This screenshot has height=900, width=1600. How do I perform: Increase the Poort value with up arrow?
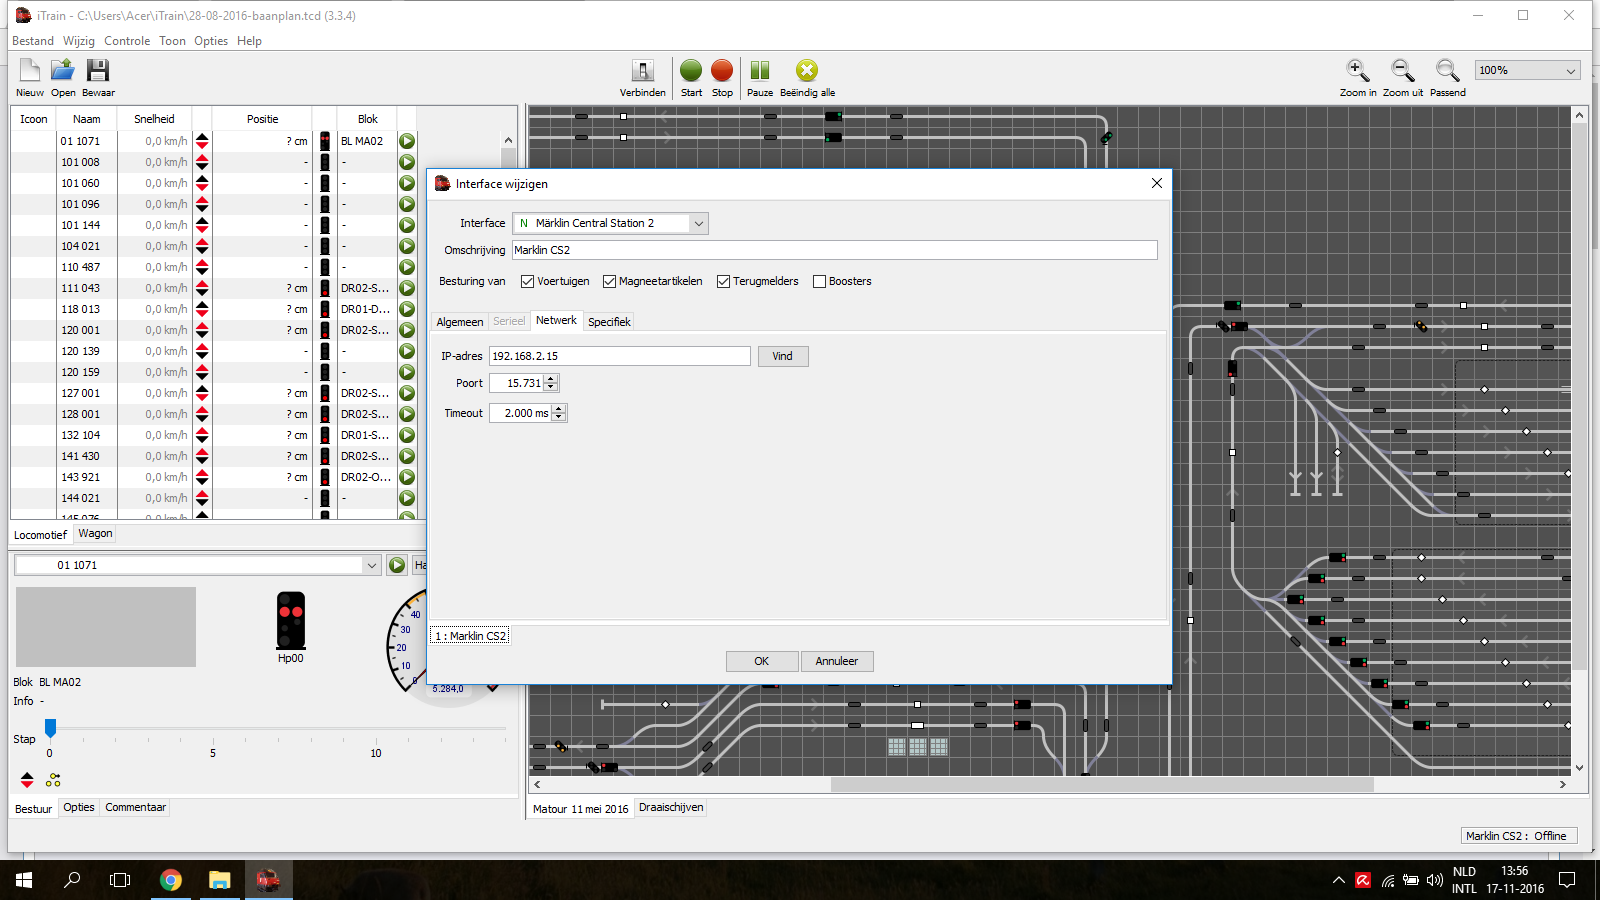coord(551,379)
